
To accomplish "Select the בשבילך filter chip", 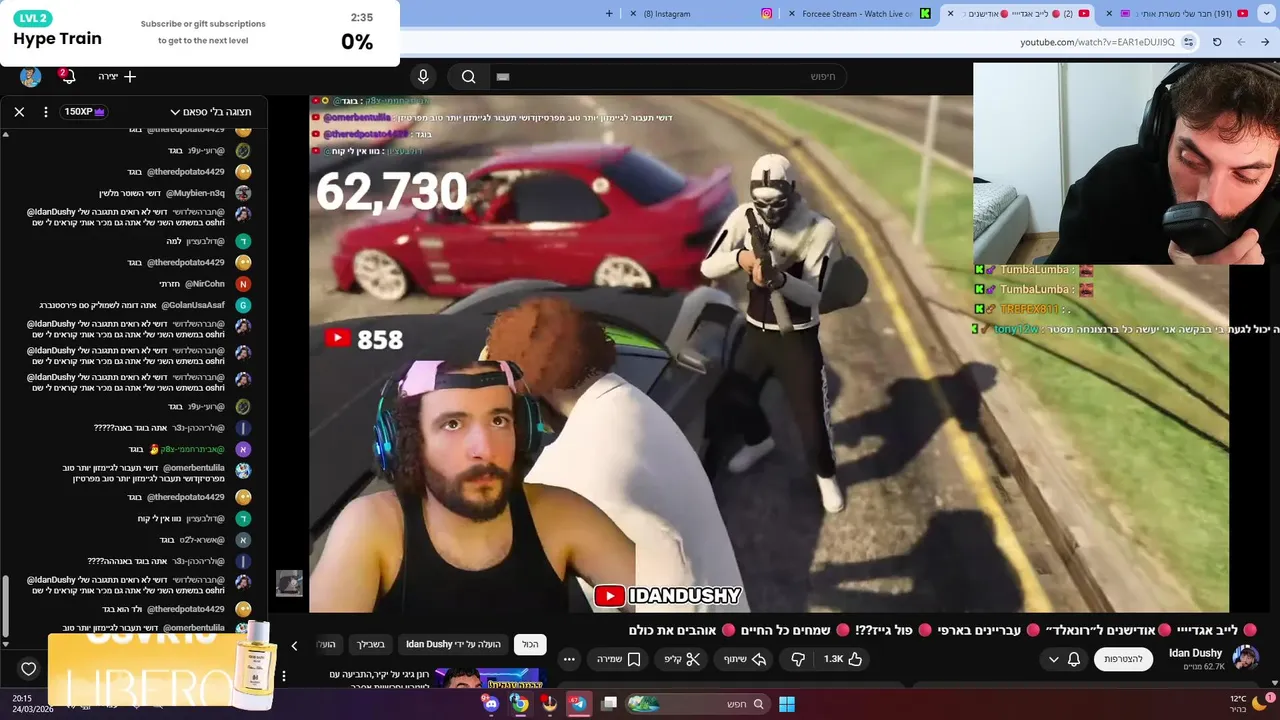I will (370, 645).
